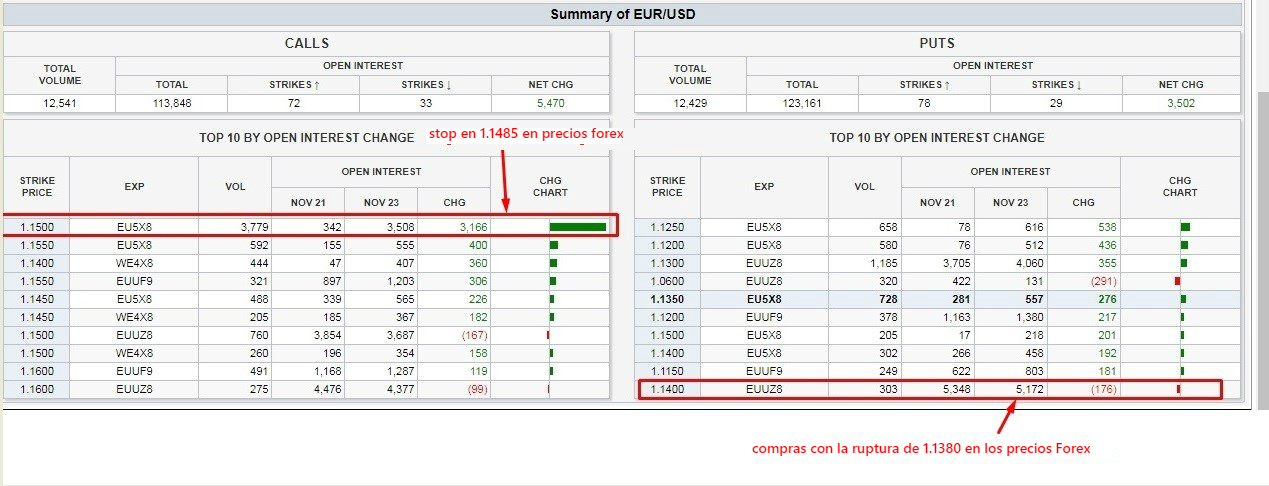Click the up-arrow Strikes header under Puts
The image size is (1269, 486).
(x=925, y=85)
